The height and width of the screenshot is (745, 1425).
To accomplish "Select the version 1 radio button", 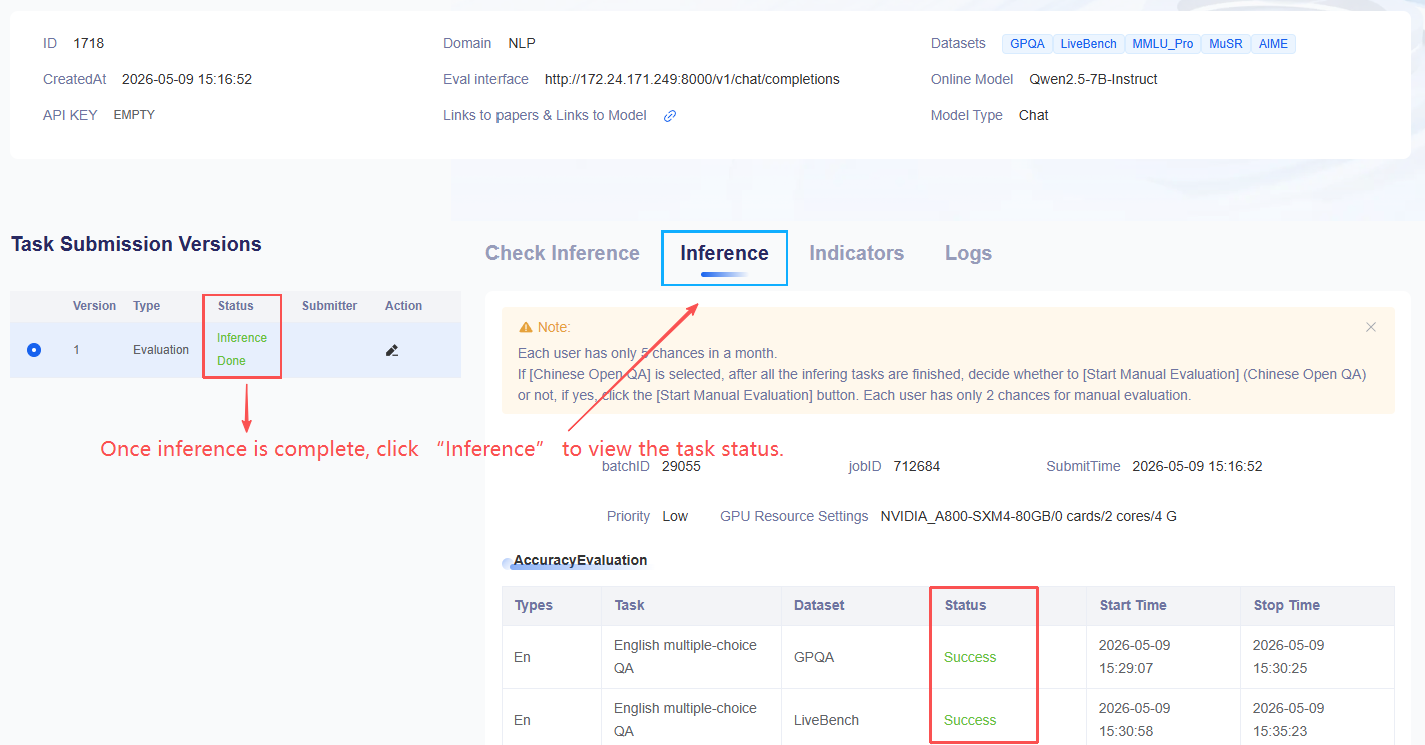I will [x=34, y=350].
